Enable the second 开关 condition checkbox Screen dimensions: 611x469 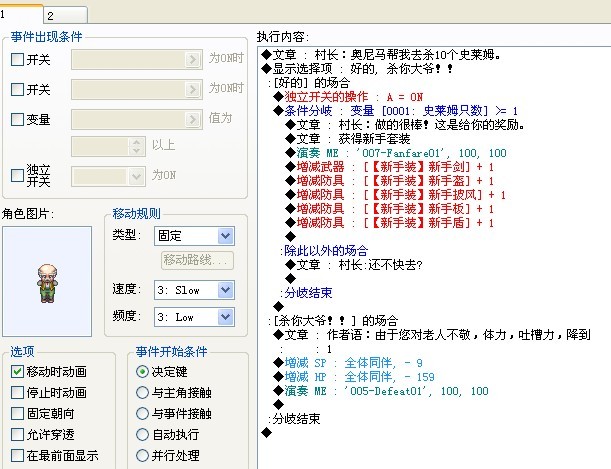pyautogui.click(x=17, y=90)
